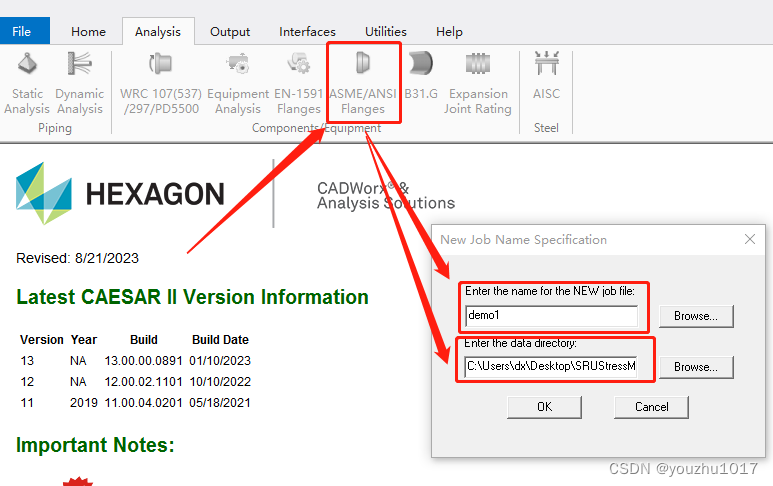Browse for the data directory
Image resolution: width=773 pixels, height=486 pixels.
click(696, 367)
